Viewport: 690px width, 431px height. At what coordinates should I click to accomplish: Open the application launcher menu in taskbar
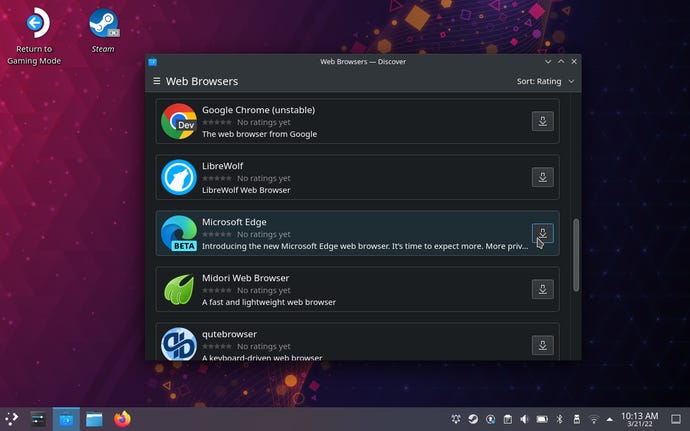[12, 419]
